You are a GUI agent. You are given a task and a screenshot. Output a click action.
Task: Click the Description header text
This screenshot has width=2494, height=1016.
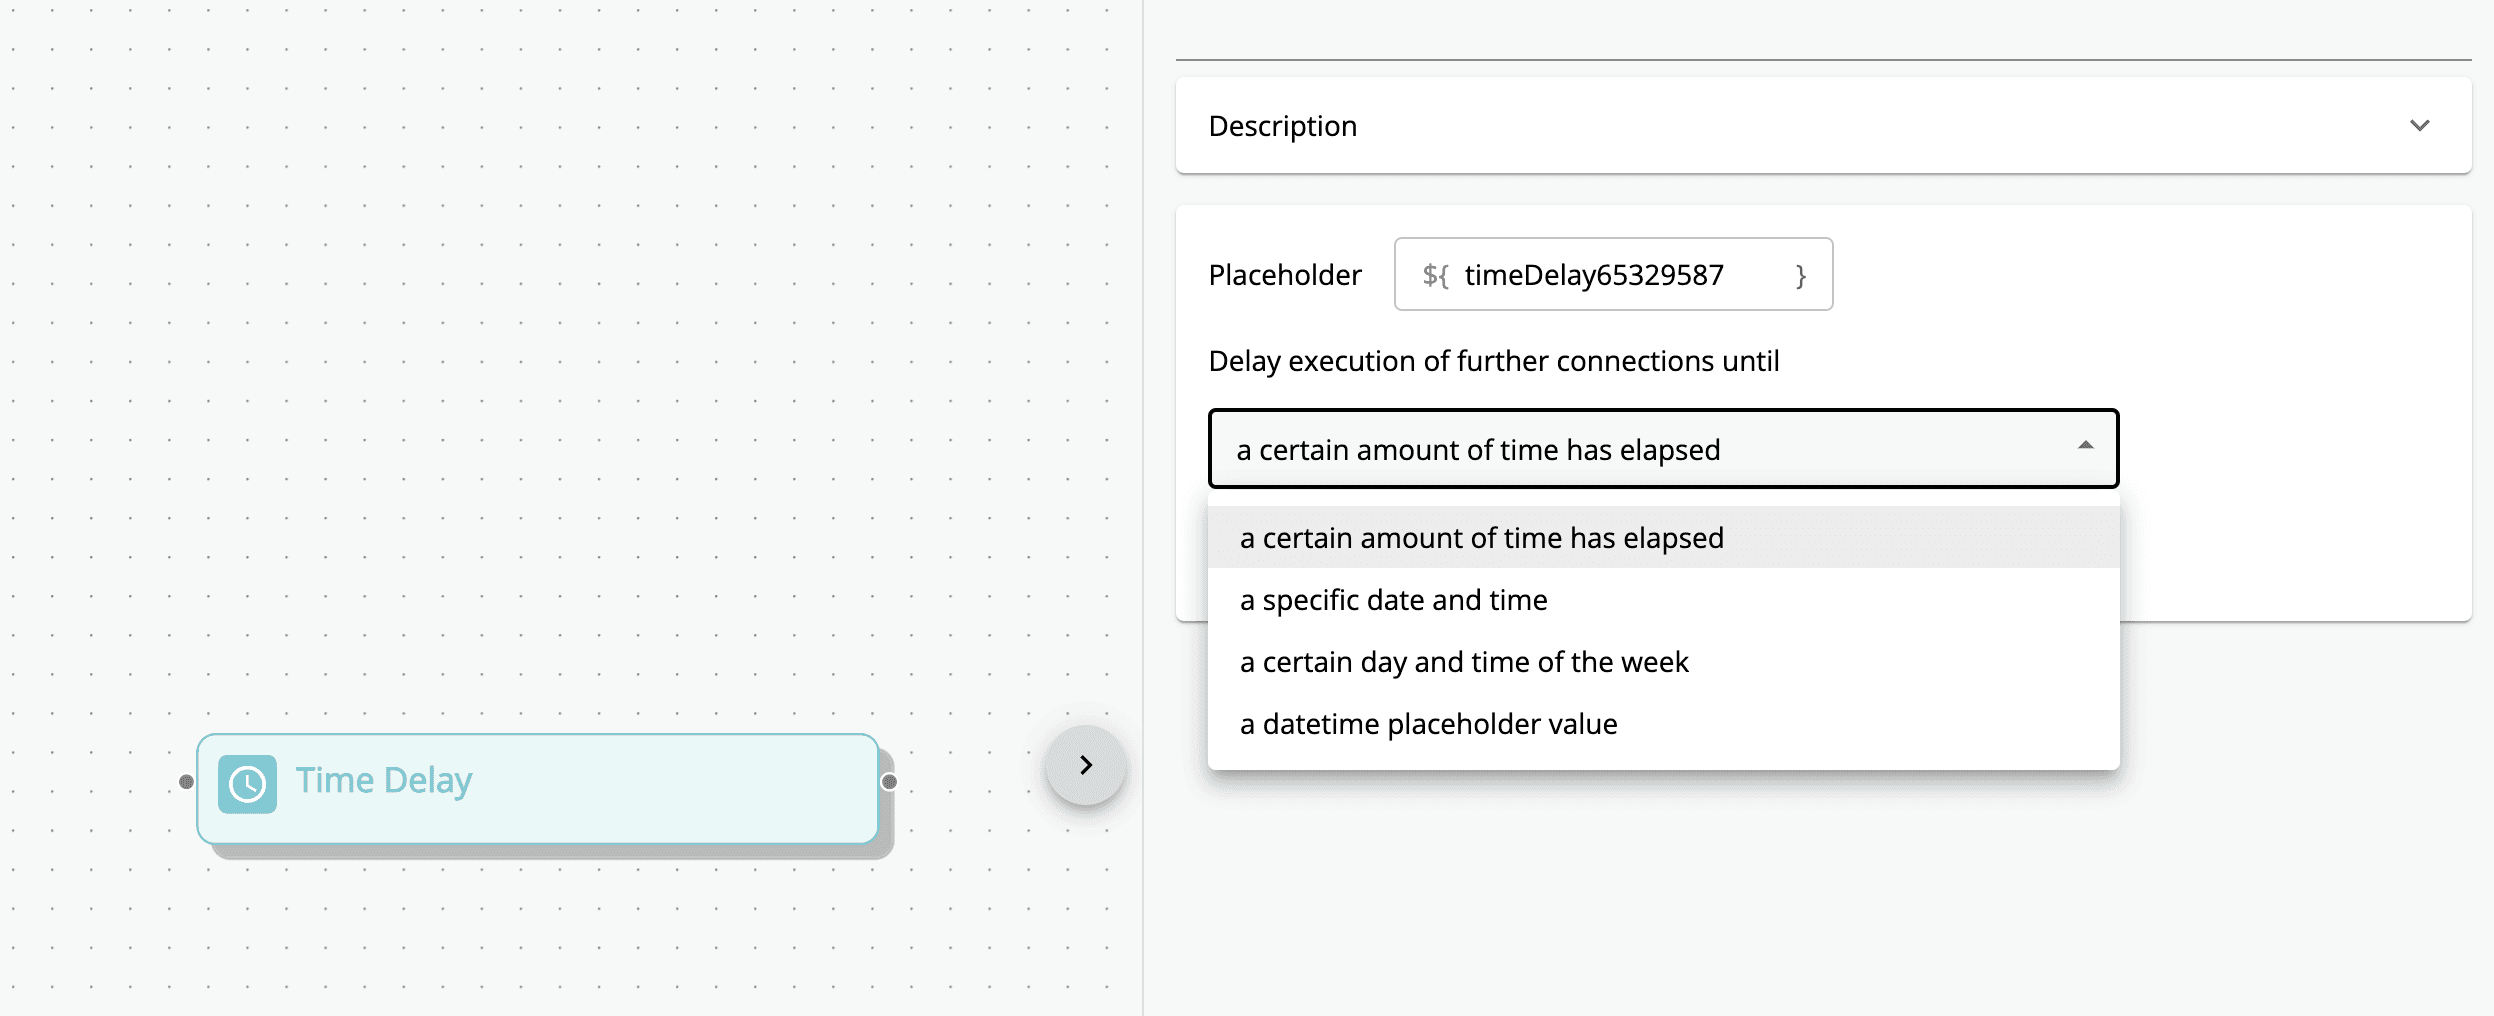(x=1283, y=125)
